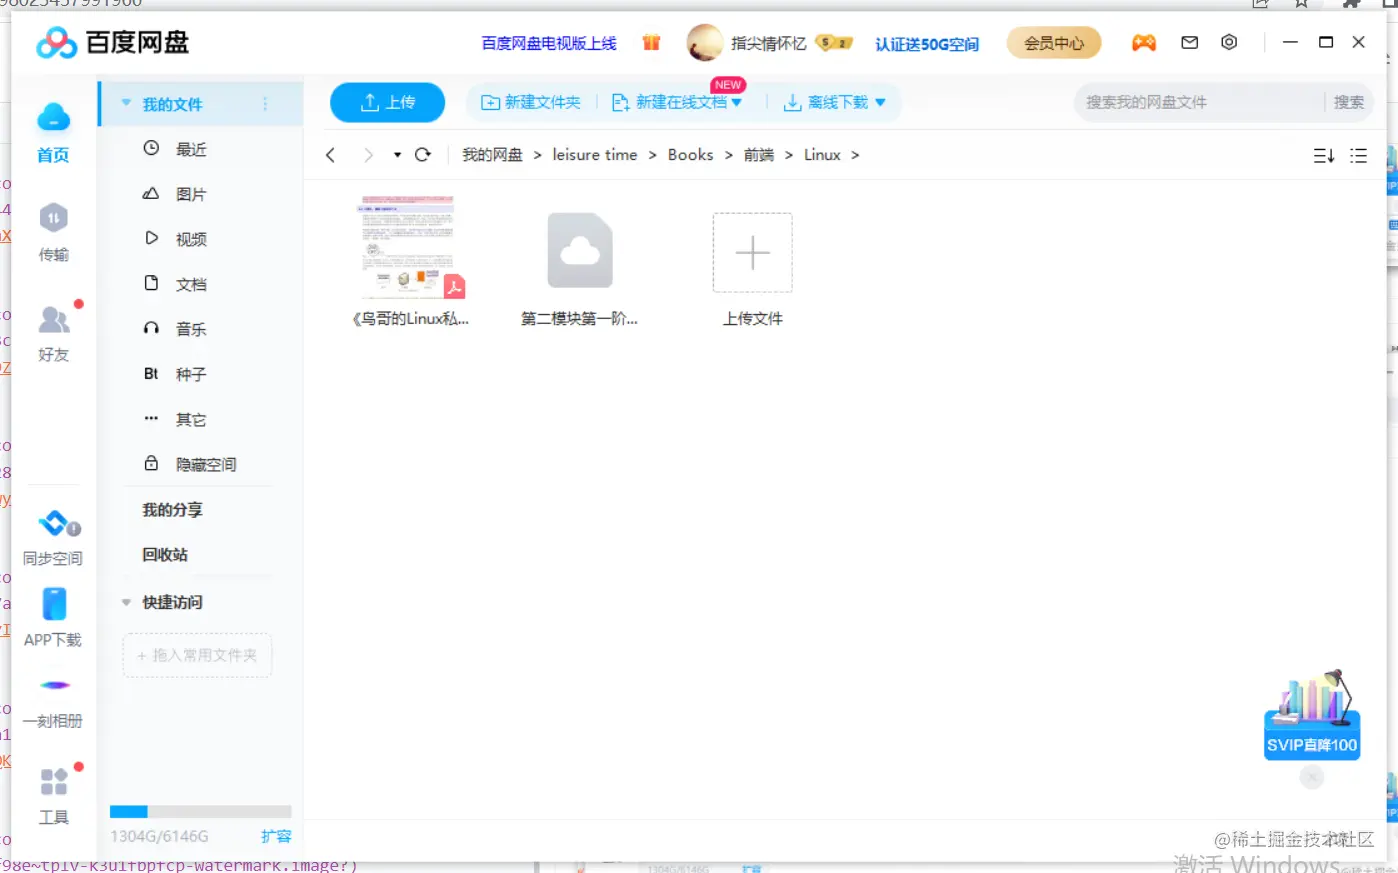1398x873 pixels.
Task: Click the 扩容 expand capacity link
Action: pyautogui.click(x=276, y=837)
